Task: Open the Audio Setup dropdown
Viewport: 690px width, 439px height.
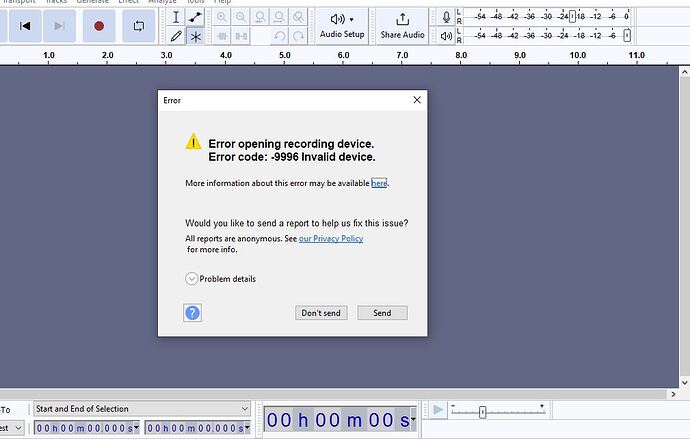Action: (342, 25)
